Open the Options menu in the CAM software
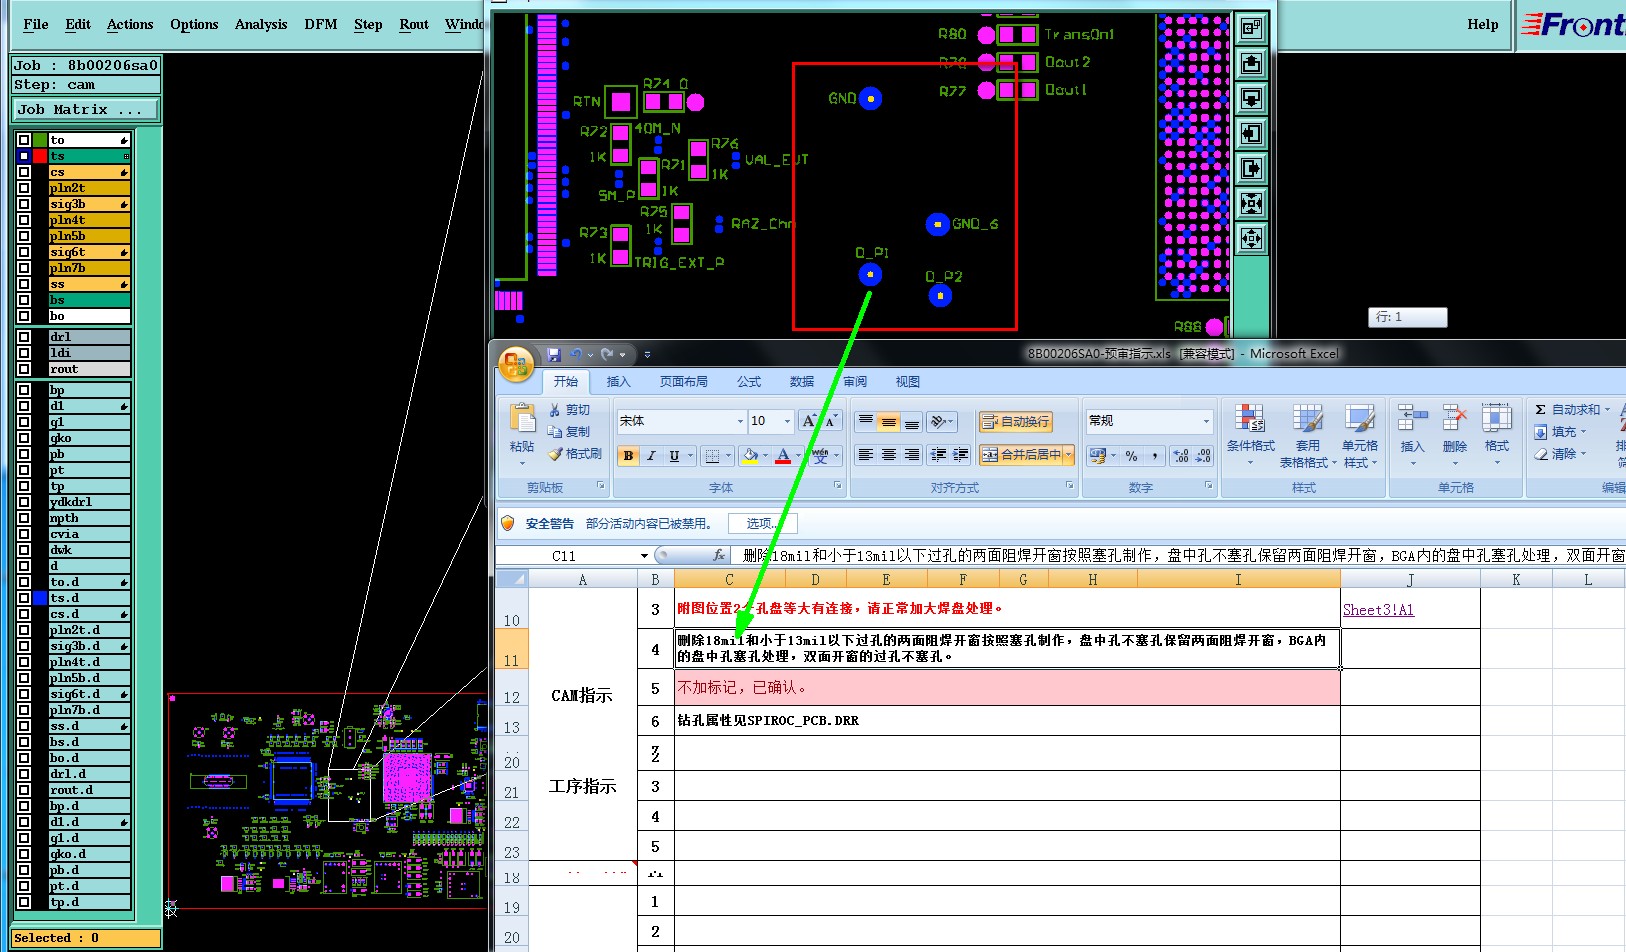This screenshot has width=1626, height=952. [194, 24]
